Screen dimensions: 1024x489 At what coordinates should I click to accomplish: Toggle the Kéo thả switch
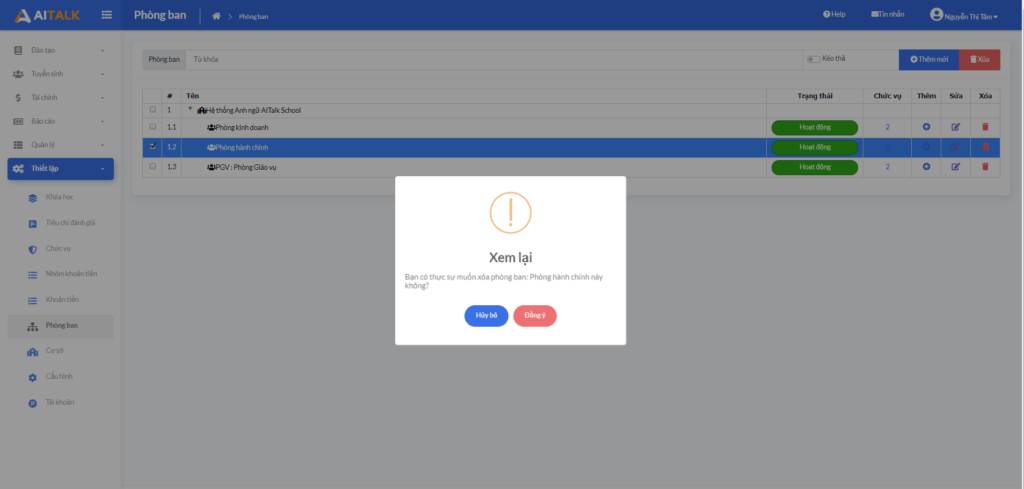(x=813, y=59)
